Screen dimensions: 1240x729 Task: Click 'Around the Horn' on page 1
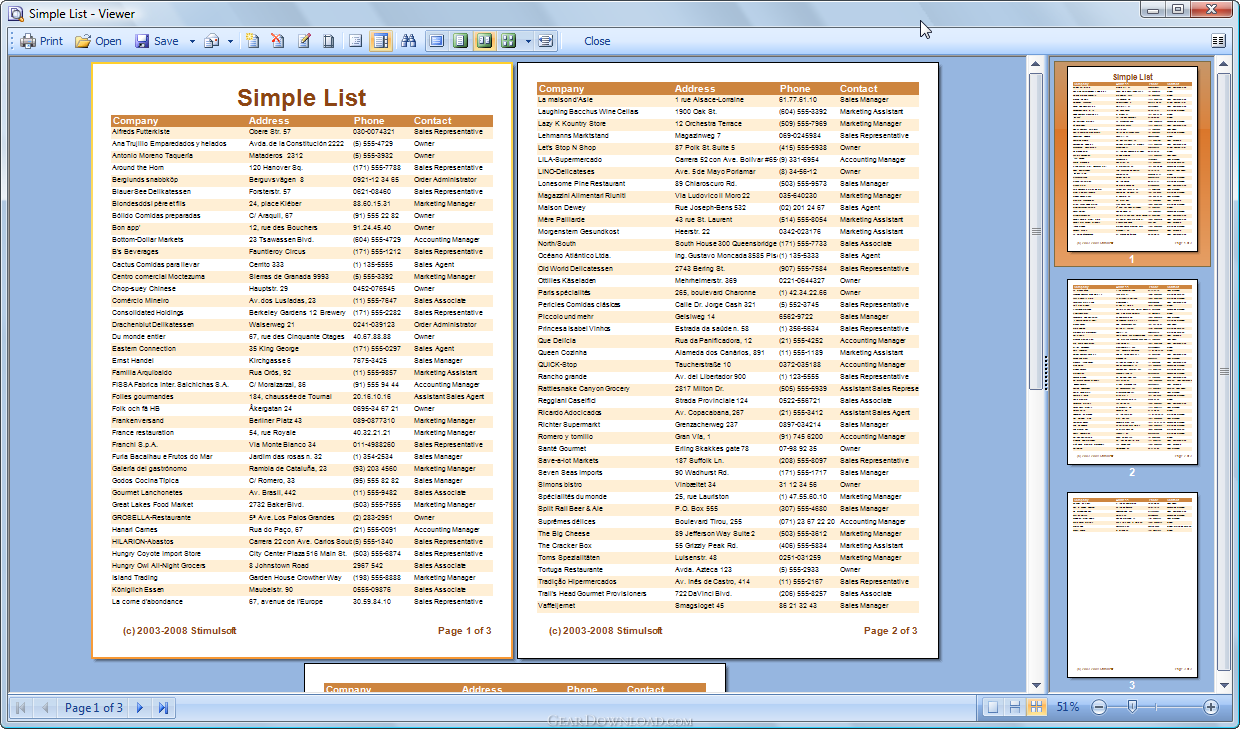tap(138, 167)
